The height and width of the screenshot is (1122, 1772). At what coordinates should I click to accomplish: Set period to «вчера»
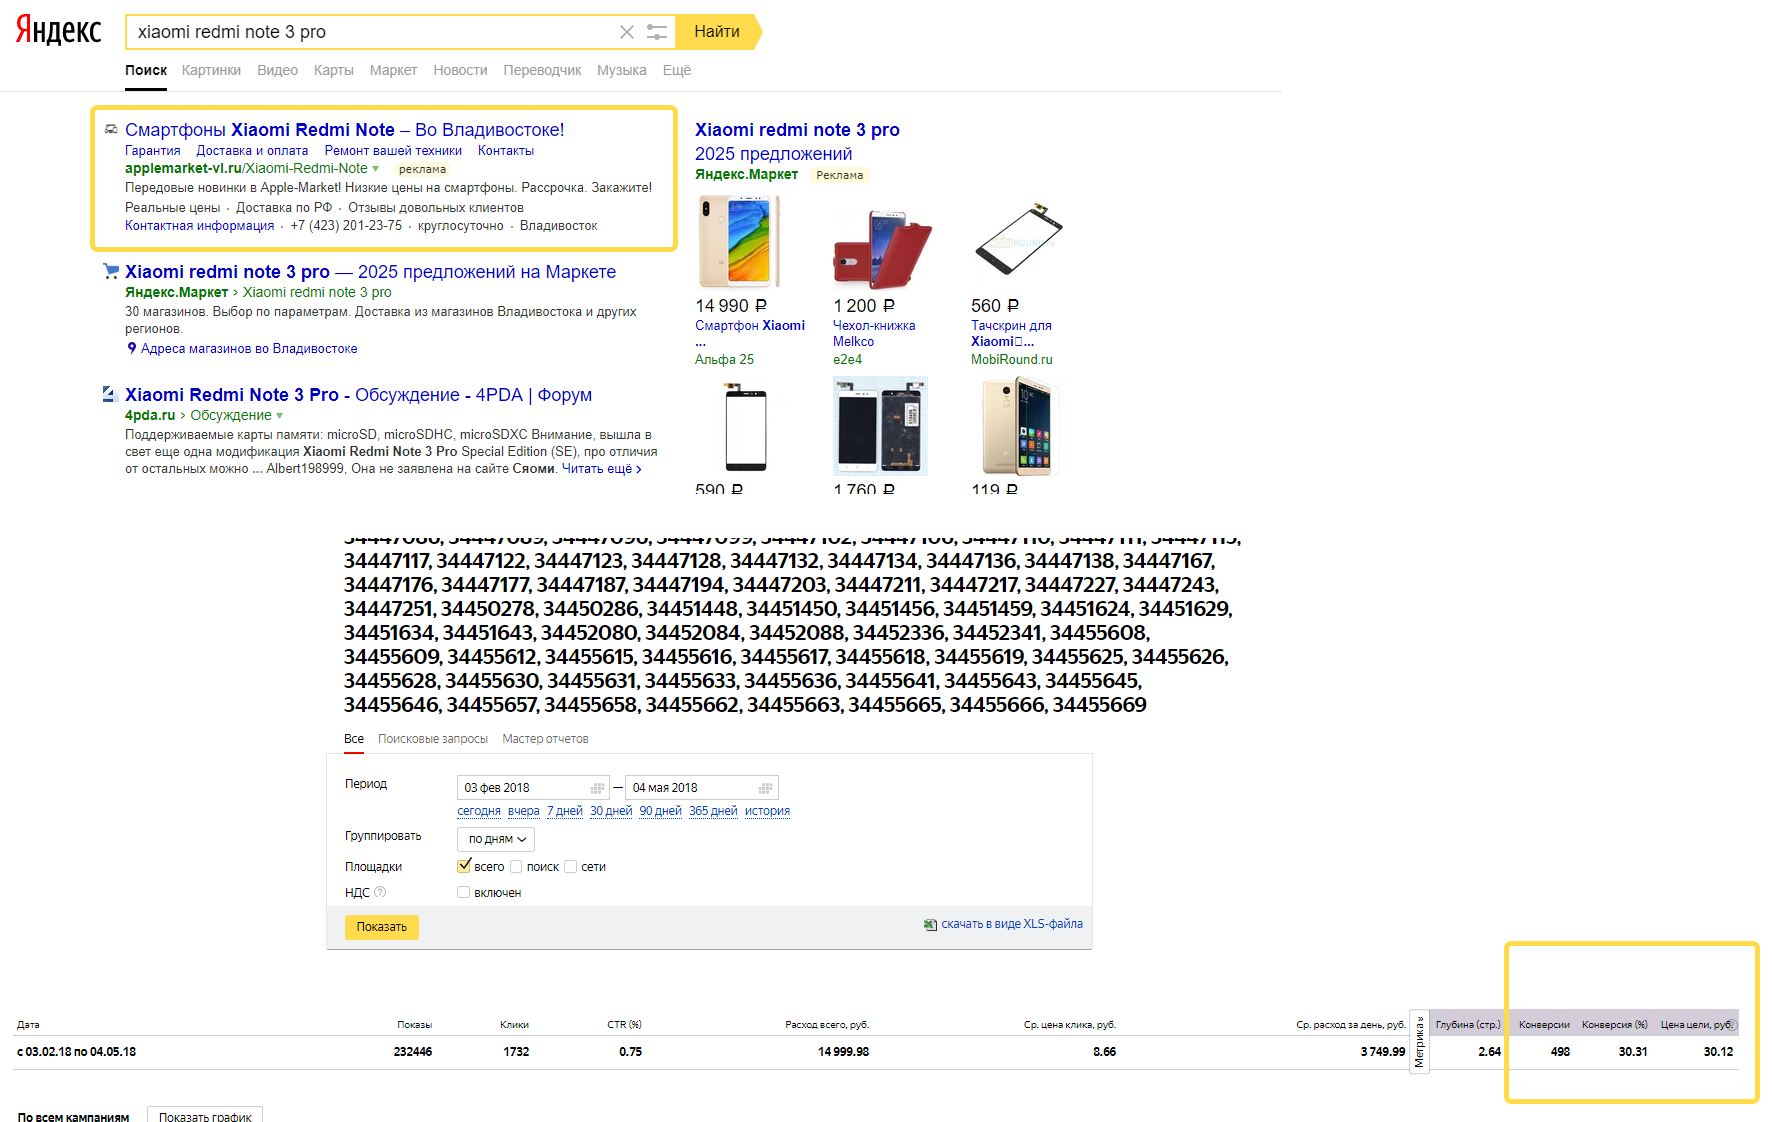click(x=524, y=811)
